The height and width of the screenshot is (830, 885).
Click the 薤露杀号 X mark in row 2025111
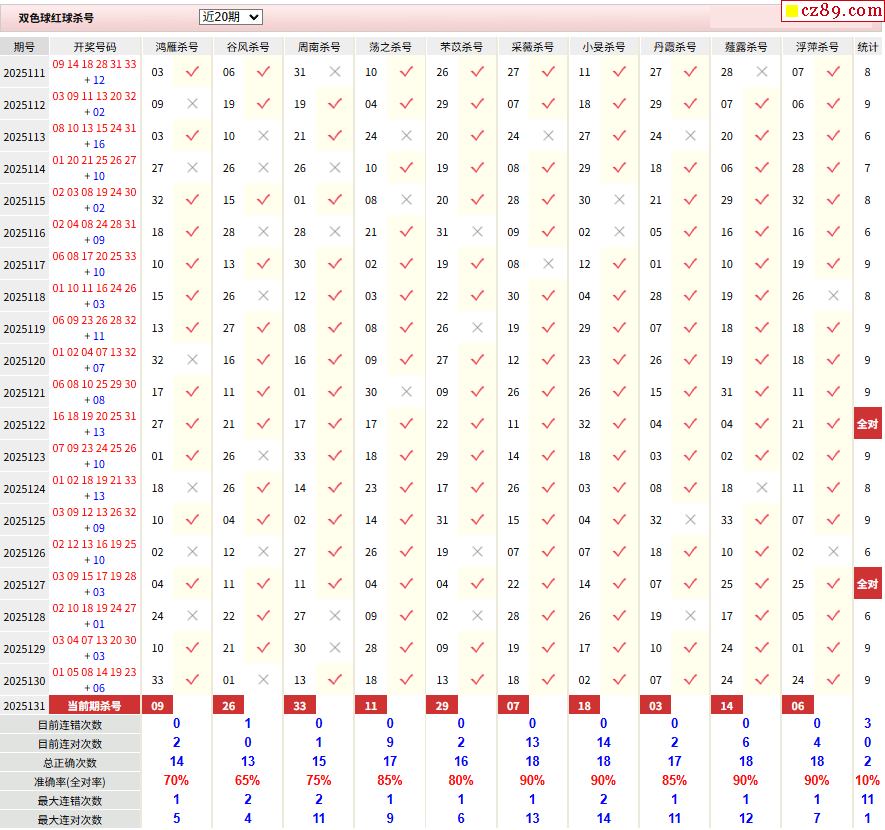pos(761,72)
